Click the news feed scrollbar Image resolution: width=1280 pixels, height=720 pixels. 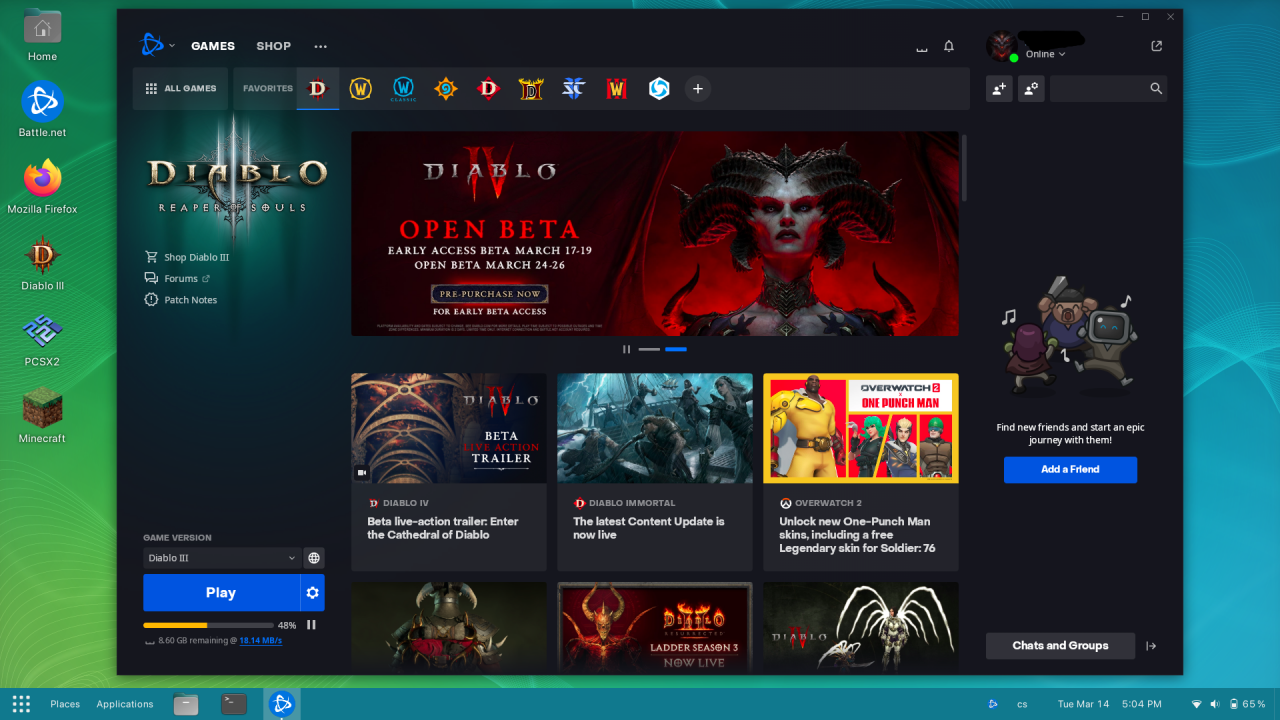click(964, 168)
